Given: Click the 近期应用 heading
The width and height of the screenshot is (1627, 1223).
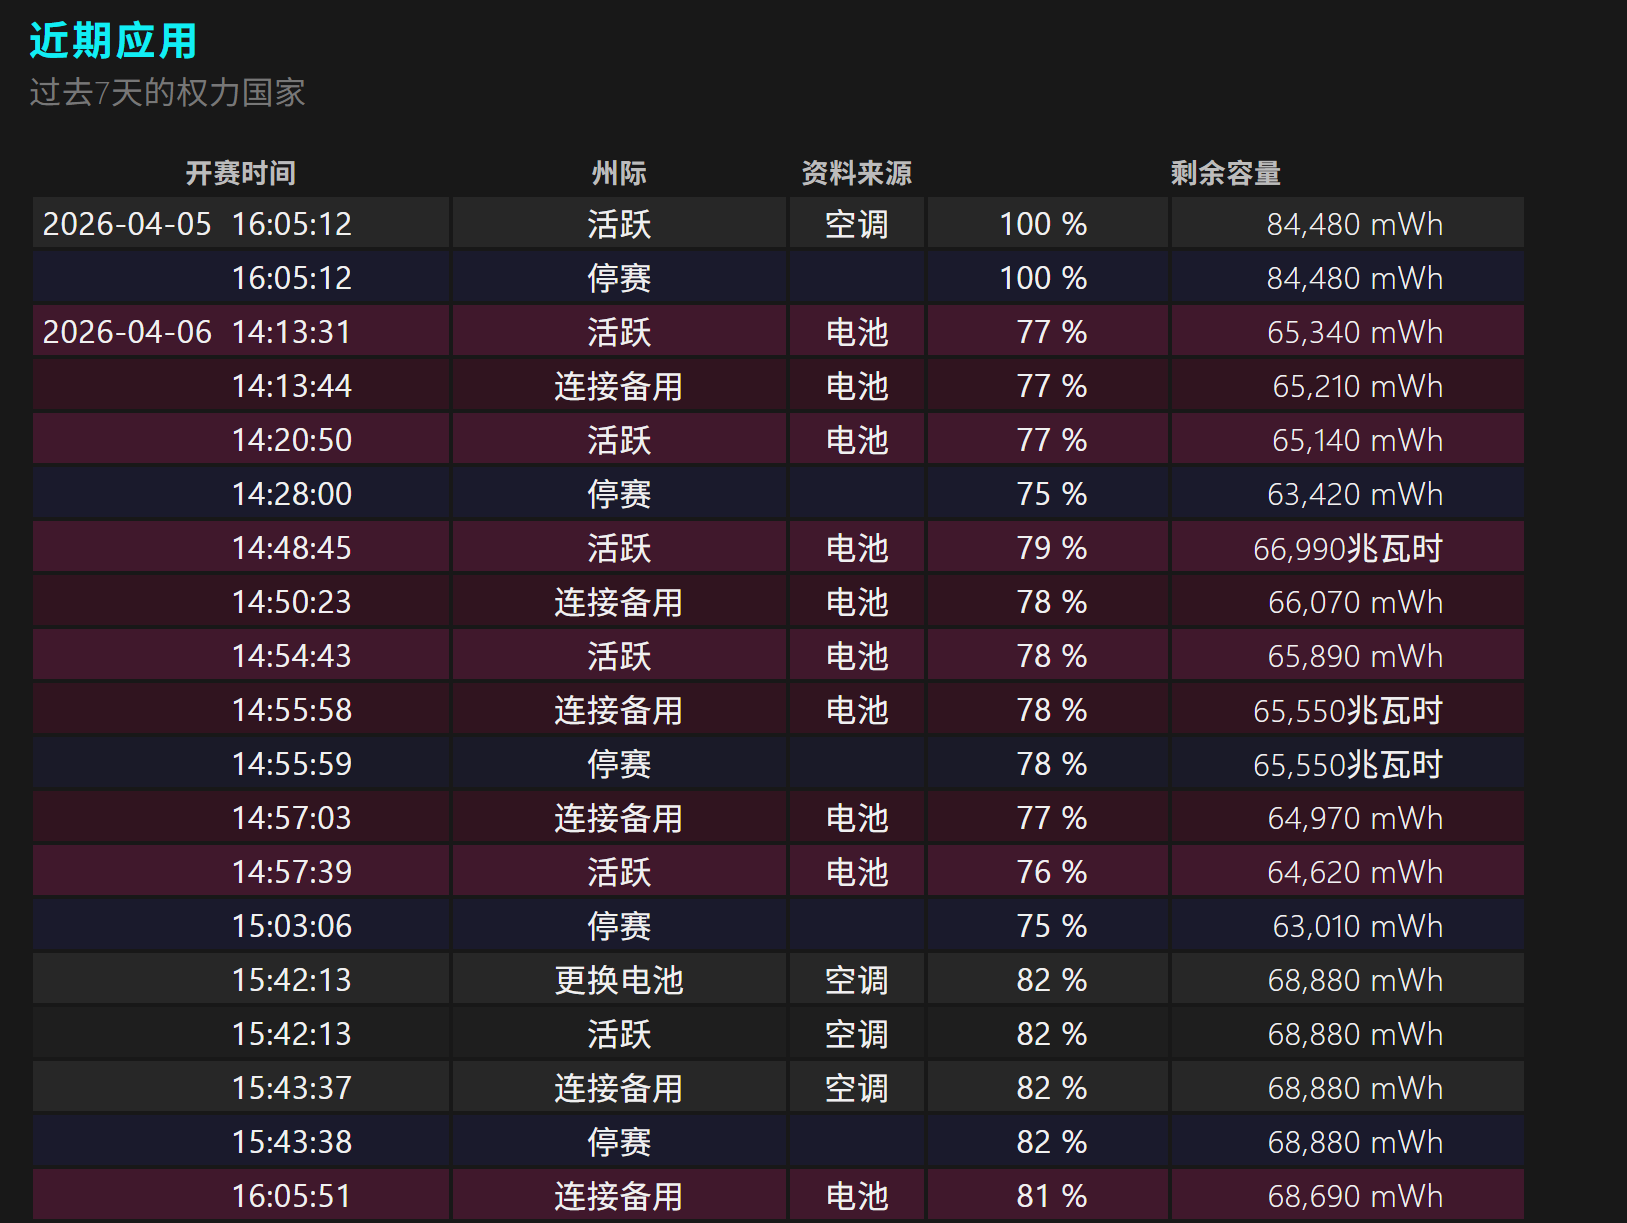Looking at the screenshot, I should click(x=113, y=41).
